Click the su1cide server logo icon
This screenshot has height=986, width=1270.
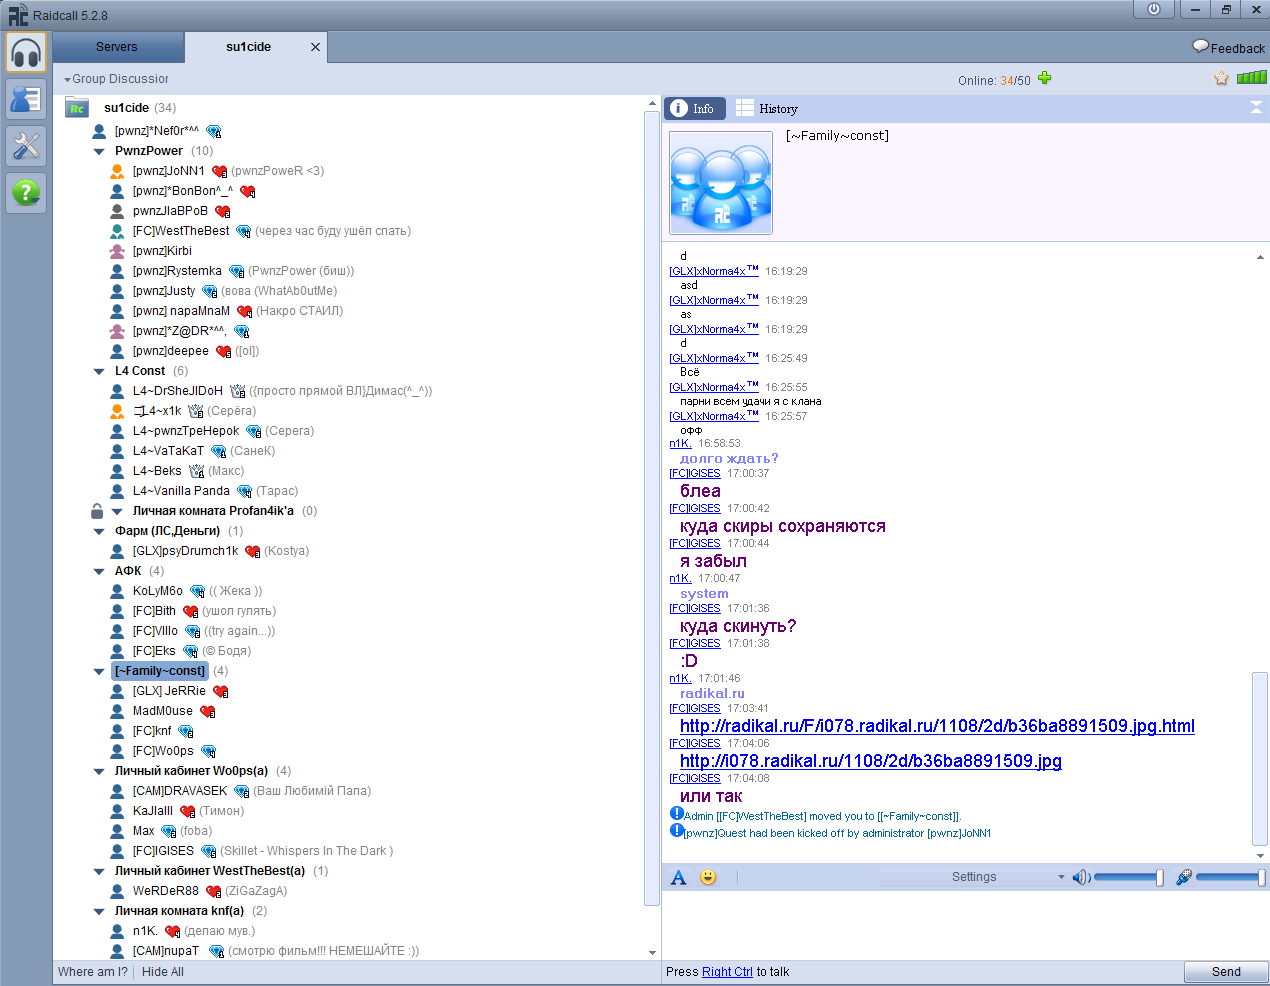click(x=77, y=107)
